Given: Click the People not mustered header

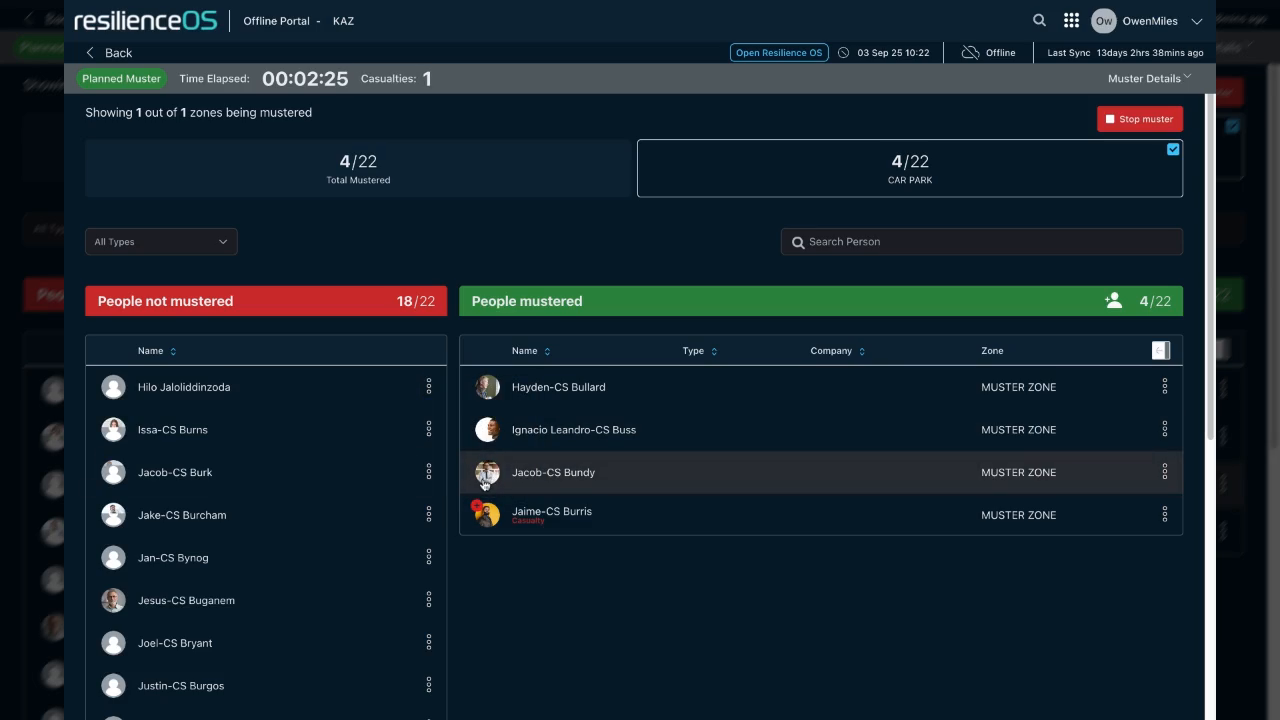Looking at the screenshot, I should 266,301.
